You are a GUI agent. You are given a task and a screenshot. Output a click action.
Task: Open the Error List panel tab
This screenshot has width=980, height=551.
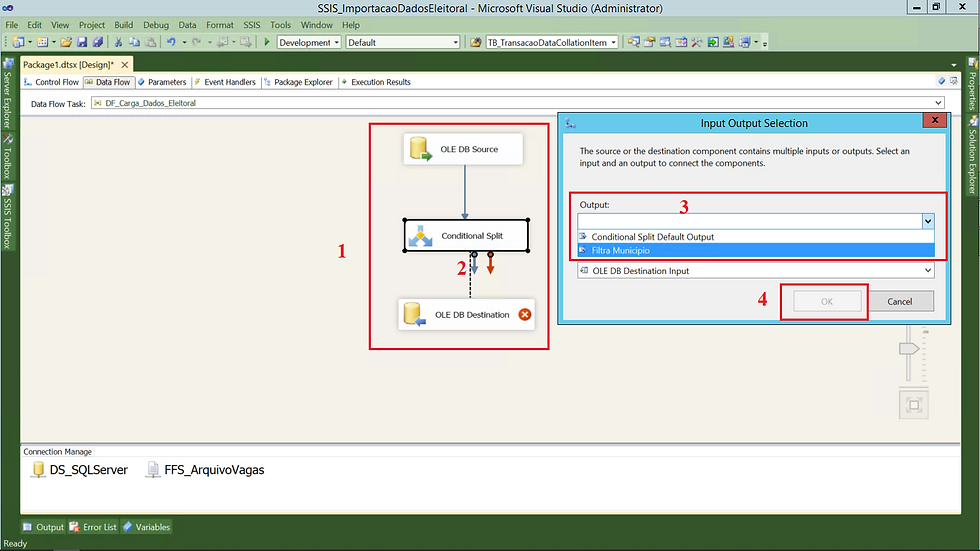93,527
